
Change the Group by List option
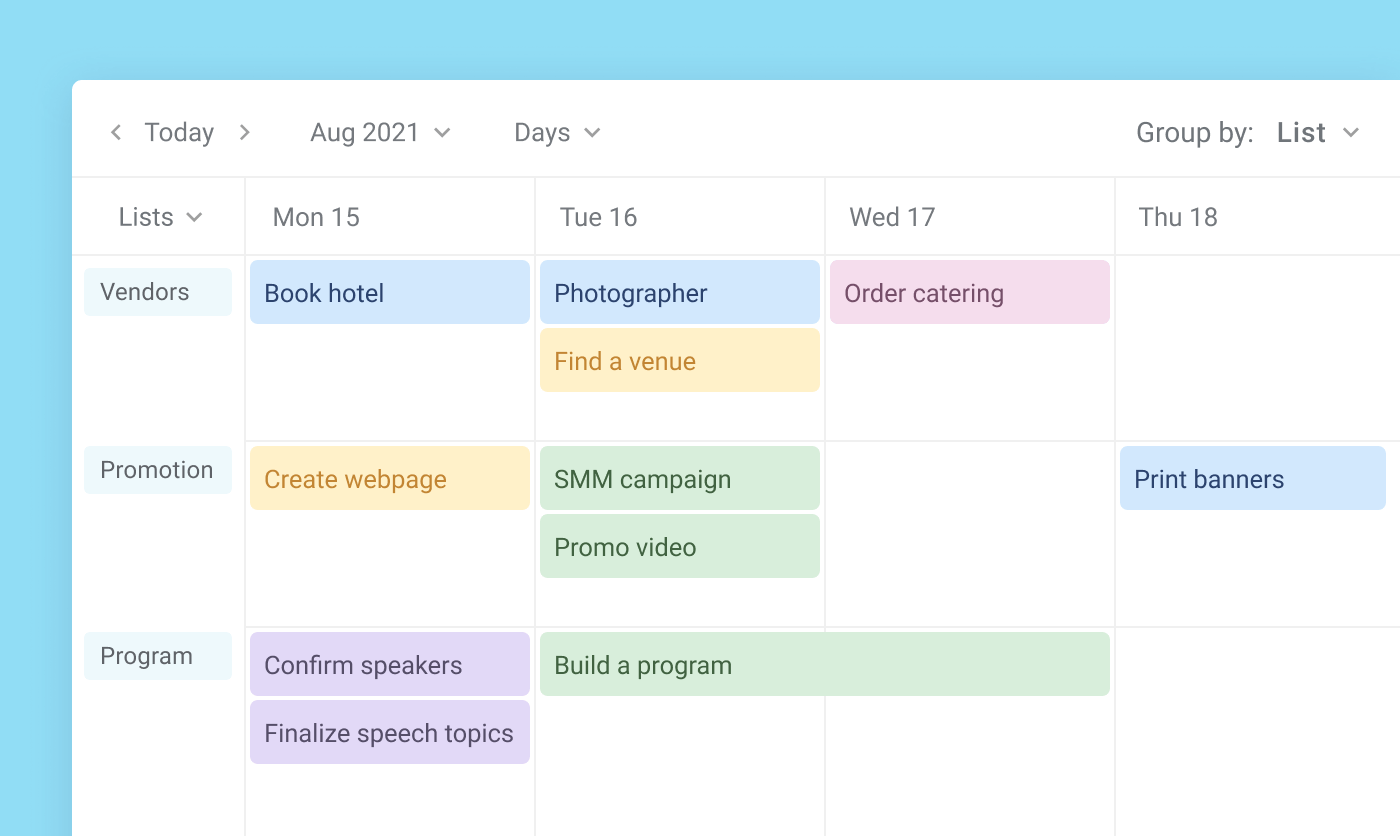(x=1318, y=133)
